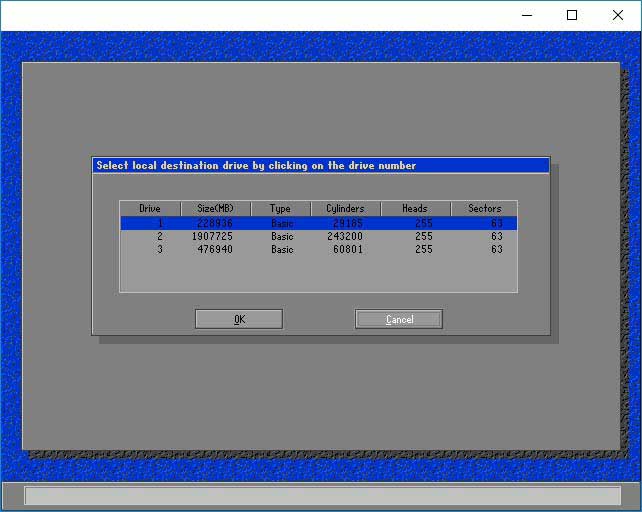642x512 pixels.
Task: Maximize the application window
Action: pos(572,15)
